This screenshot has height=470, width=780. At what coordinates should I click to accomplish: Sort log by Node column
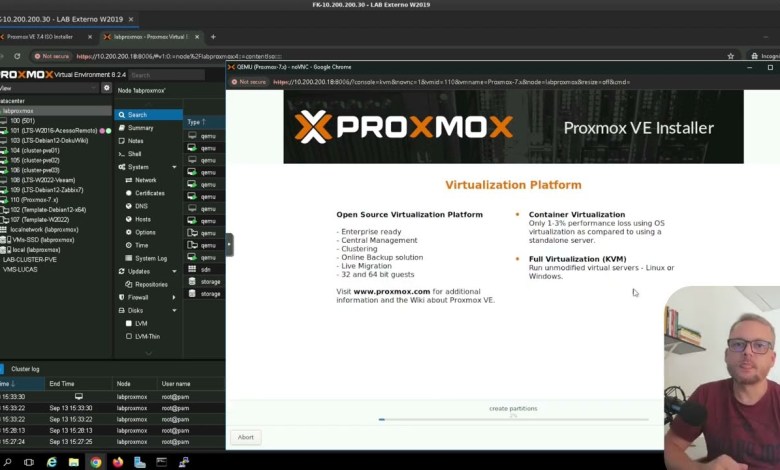[x=135, y=384]
